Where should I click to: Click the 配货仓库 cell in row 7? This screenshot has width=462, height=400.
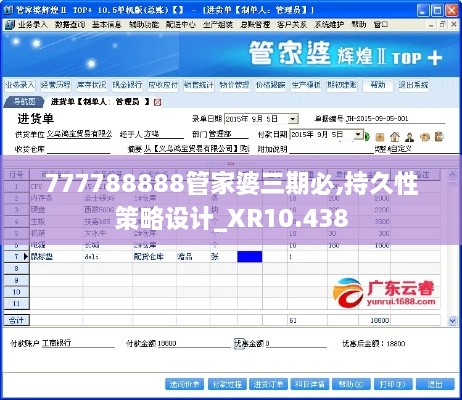click(154, 257)
